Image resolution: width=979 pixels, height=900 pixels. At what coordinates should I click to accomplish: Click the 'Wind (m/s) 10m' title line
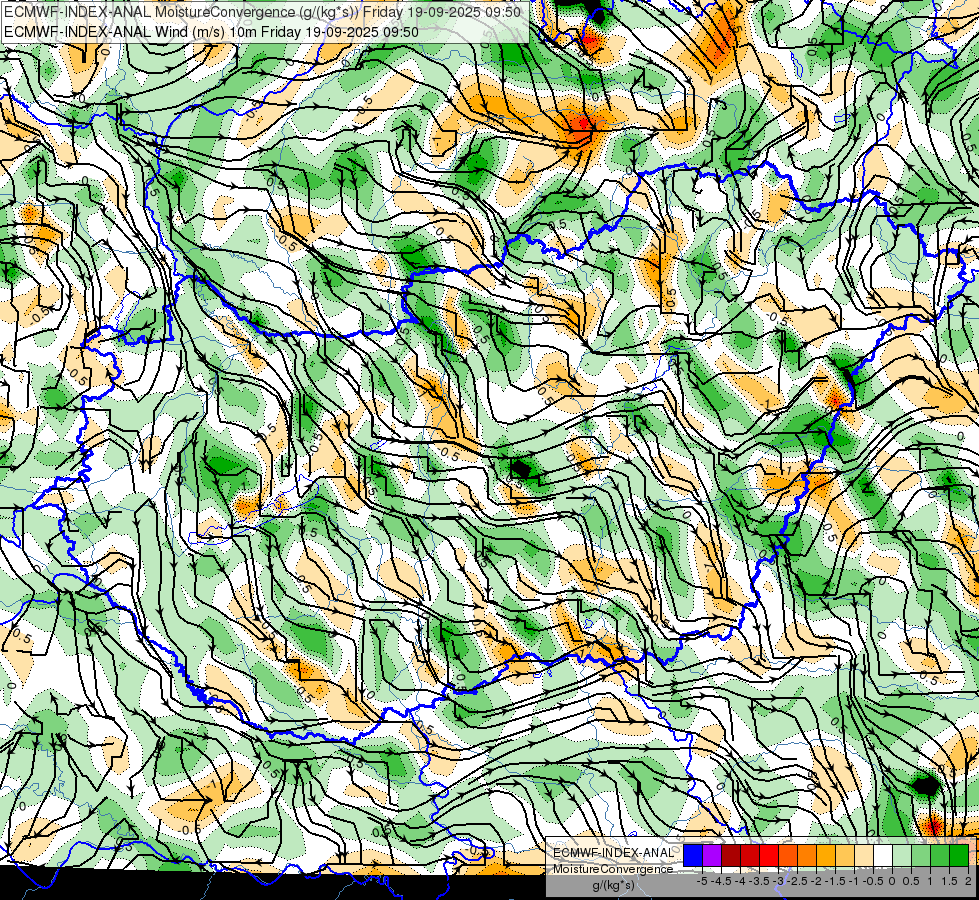(212, 32)
